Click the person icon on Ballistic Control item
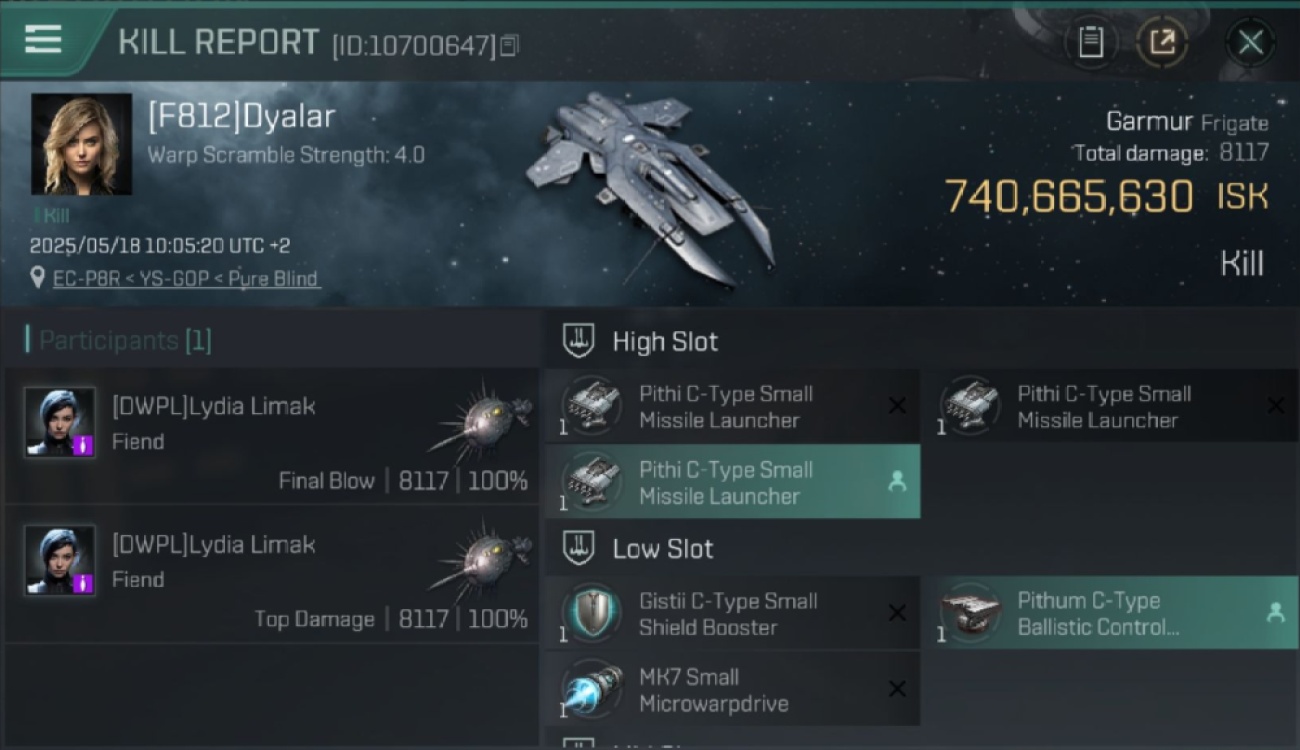 tap(1275, 613)
